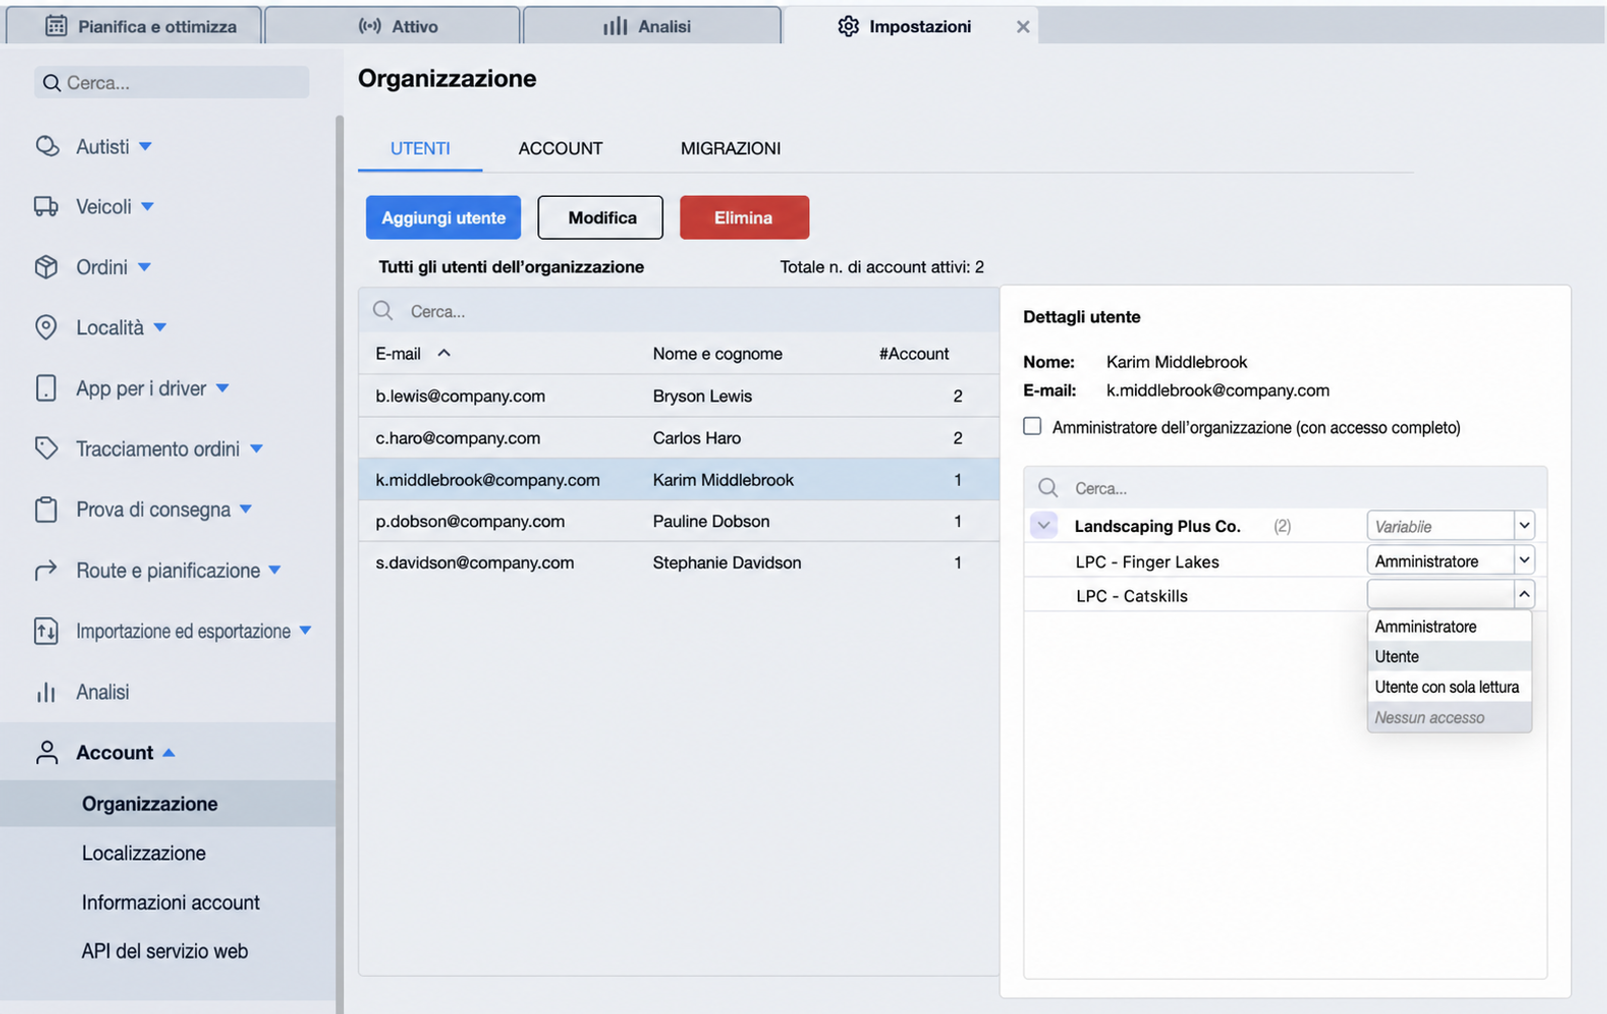Screen dimensions: 1607x1014
Task: Open API del servizio web
Action: pyautogui.click(x=165, y=951)
